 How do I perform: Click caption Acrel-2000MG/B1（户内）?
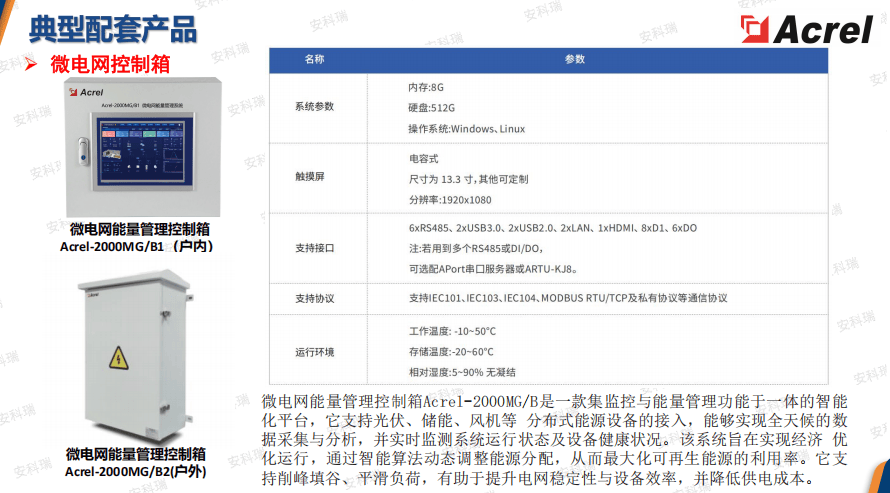tap(136, 246)
